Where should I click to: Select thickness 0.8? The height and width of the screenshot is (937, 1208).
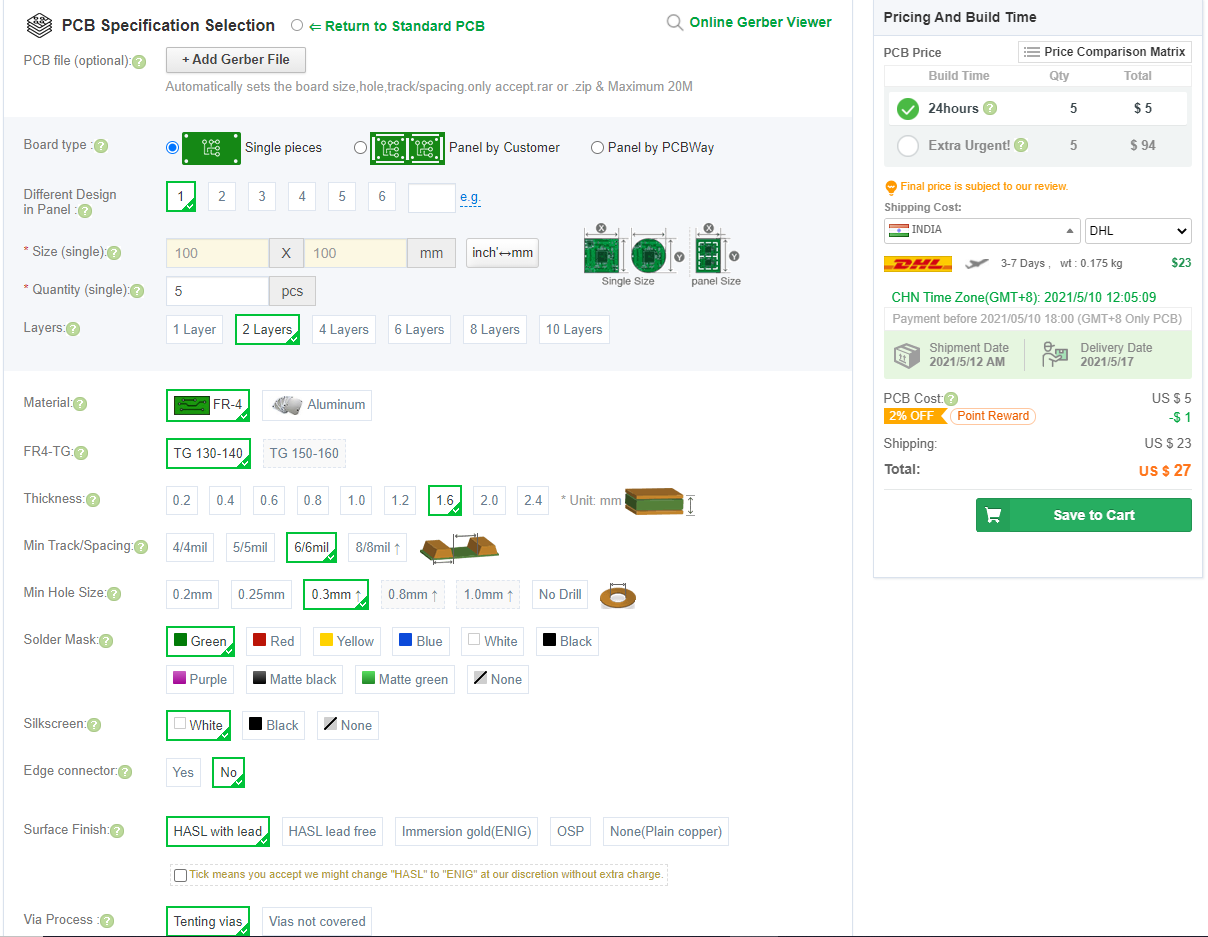point(313,500)
